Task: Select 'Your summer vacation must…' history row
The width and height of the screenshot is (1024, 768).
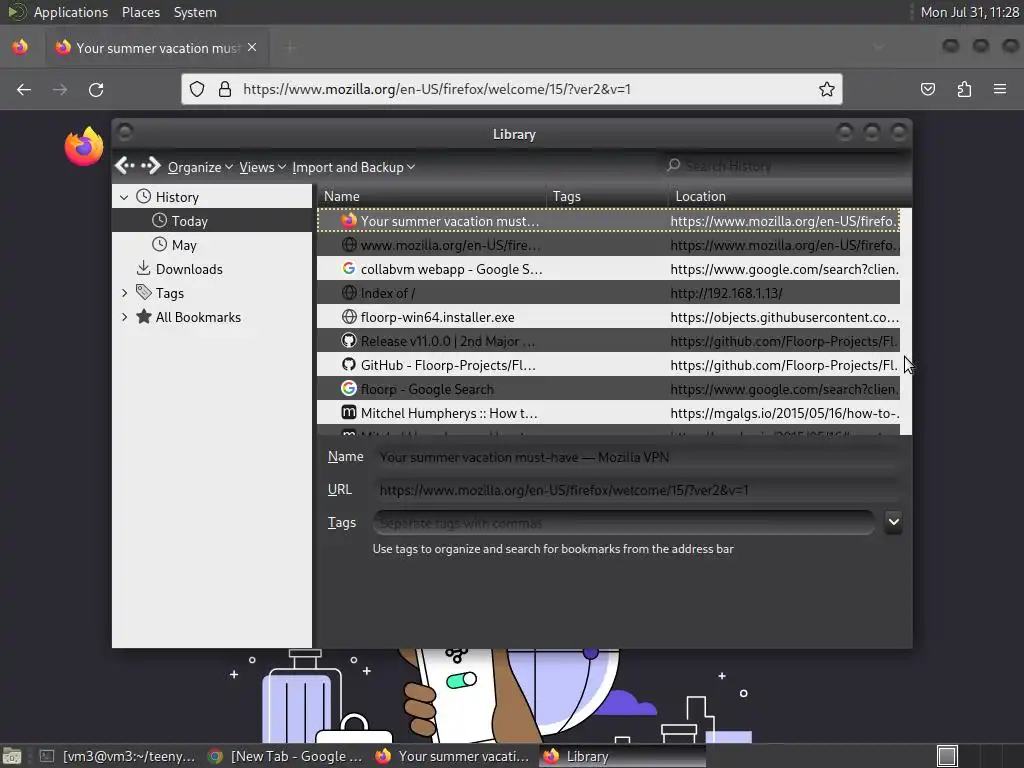Action: pyautogui.click(x=608, y=221)
